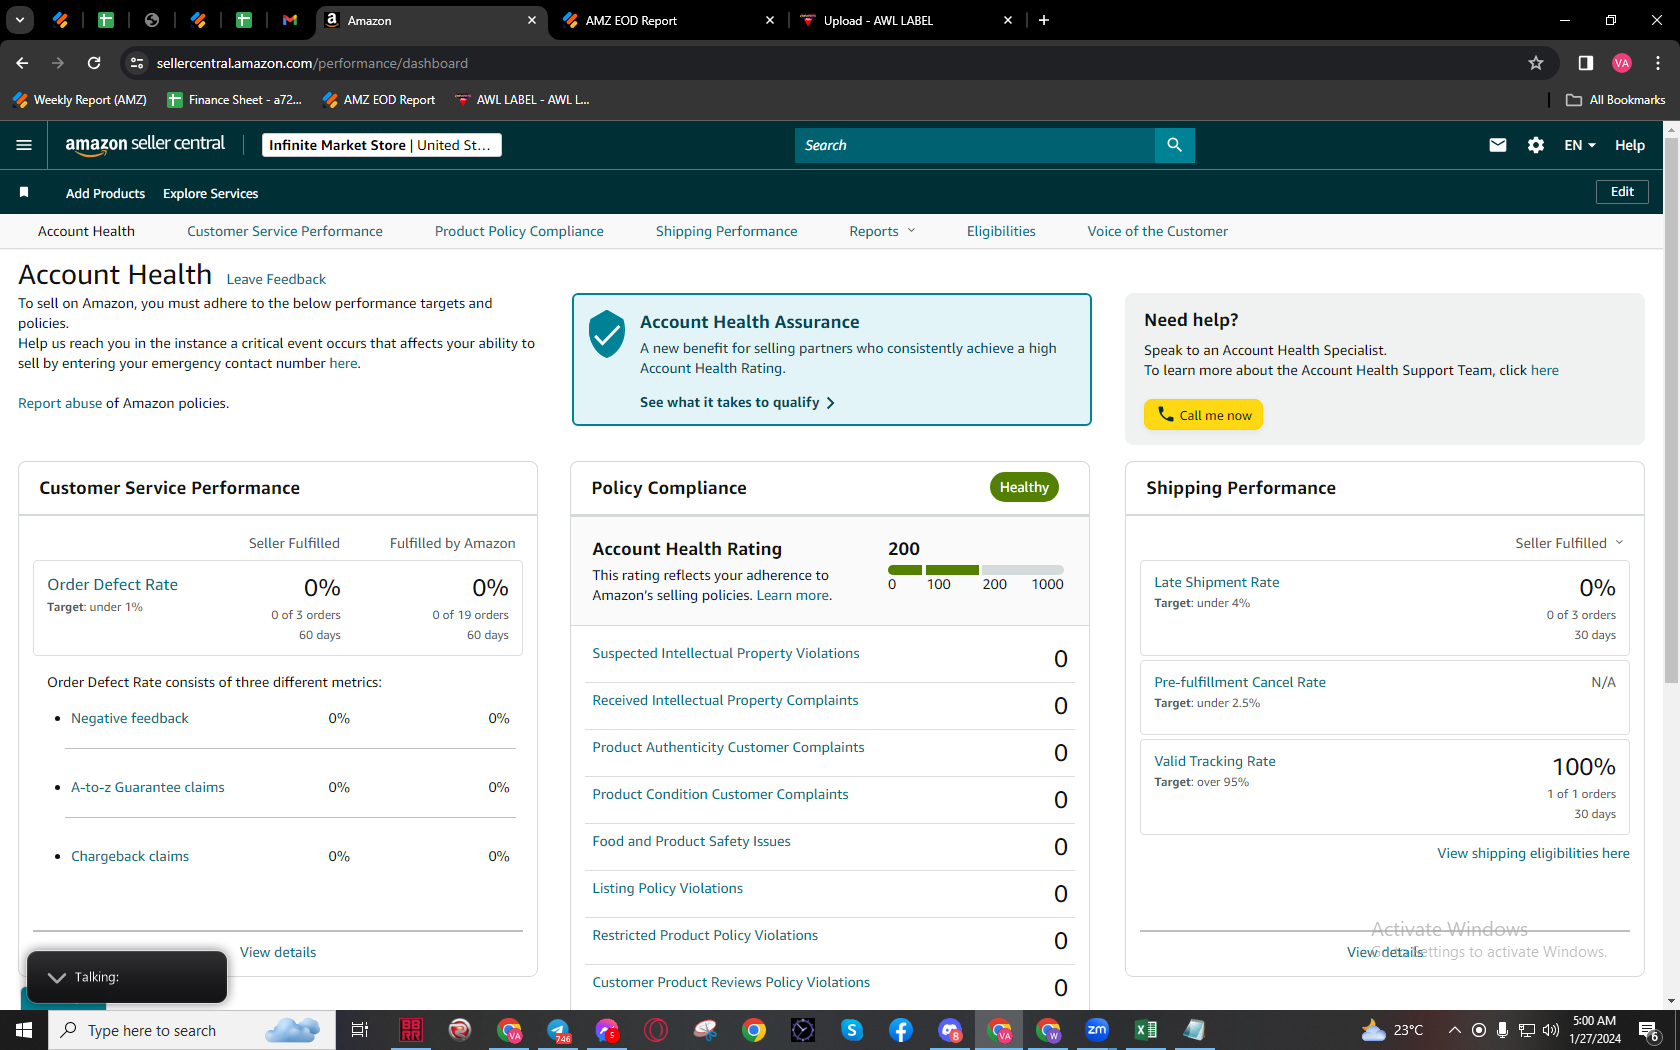Open the Chrome profile avatar
1680x1050 pixels.
tap(1622, 63)
